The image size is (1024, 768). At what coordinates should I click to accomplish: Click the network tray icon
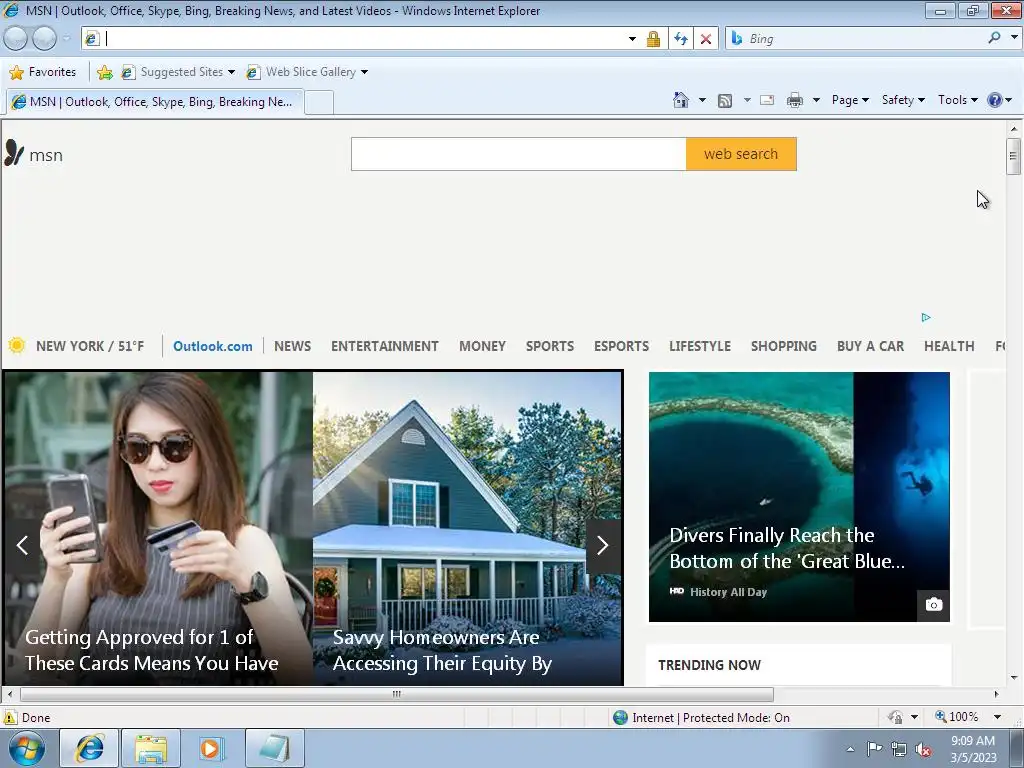tap(899, 749)
